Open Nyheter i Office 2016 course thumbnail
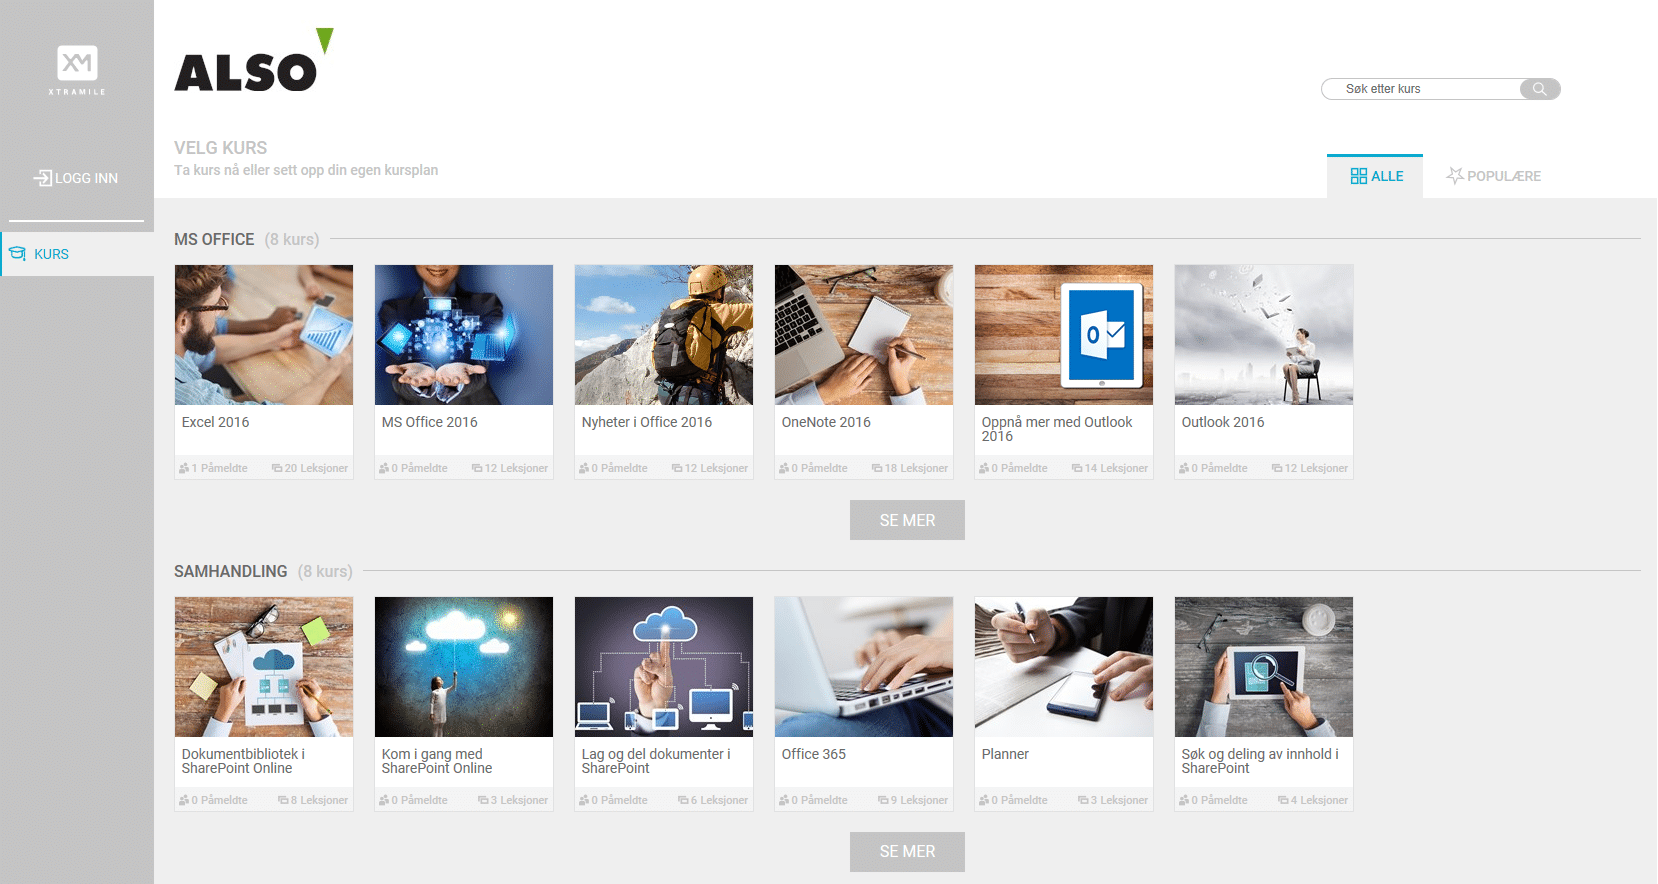Screen dimensions: 1658x884 664,335
